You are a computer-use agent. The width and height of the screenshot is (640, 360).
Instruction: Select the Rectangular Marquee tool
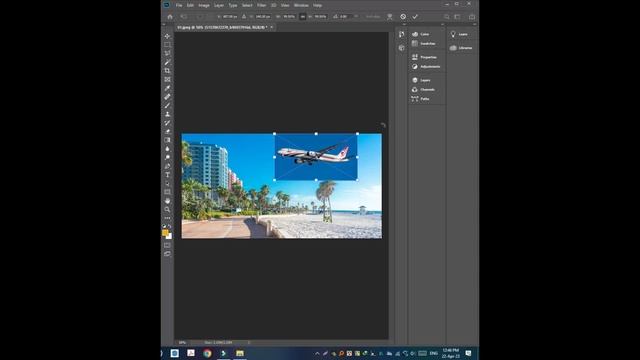tap(167, 44)
